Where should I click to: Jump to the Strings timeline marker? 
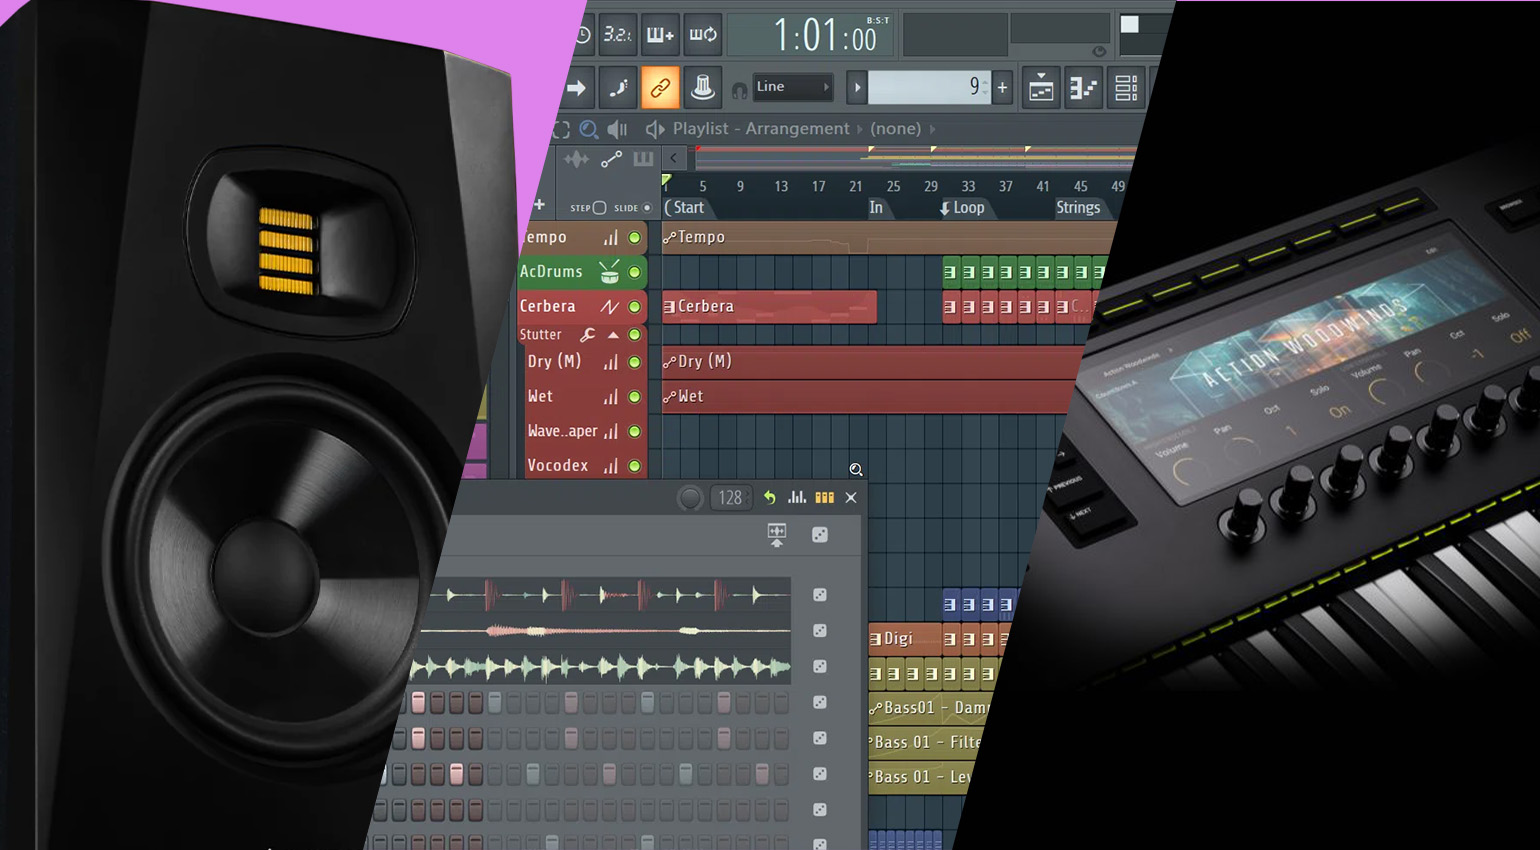pyautogui.click(x=1077, y=208)
